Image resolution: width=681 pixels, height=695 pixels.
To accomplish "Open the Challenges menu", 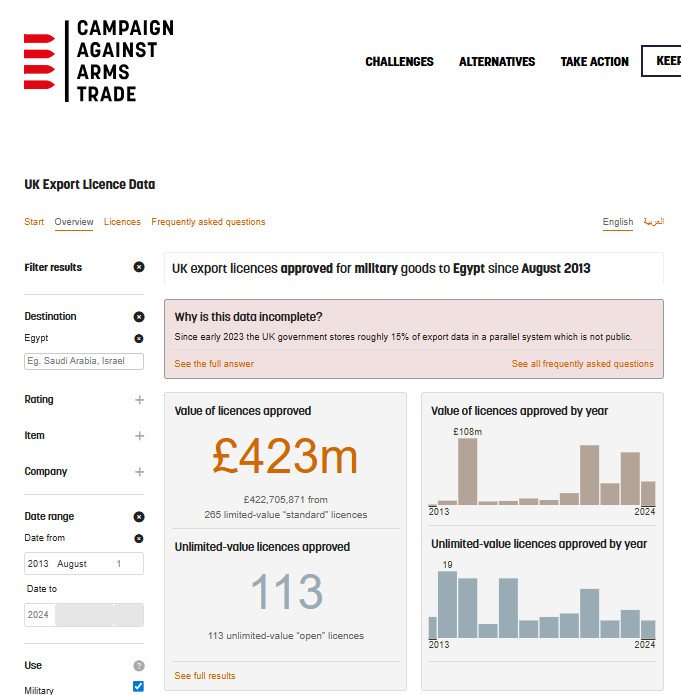I will [399, 62].
